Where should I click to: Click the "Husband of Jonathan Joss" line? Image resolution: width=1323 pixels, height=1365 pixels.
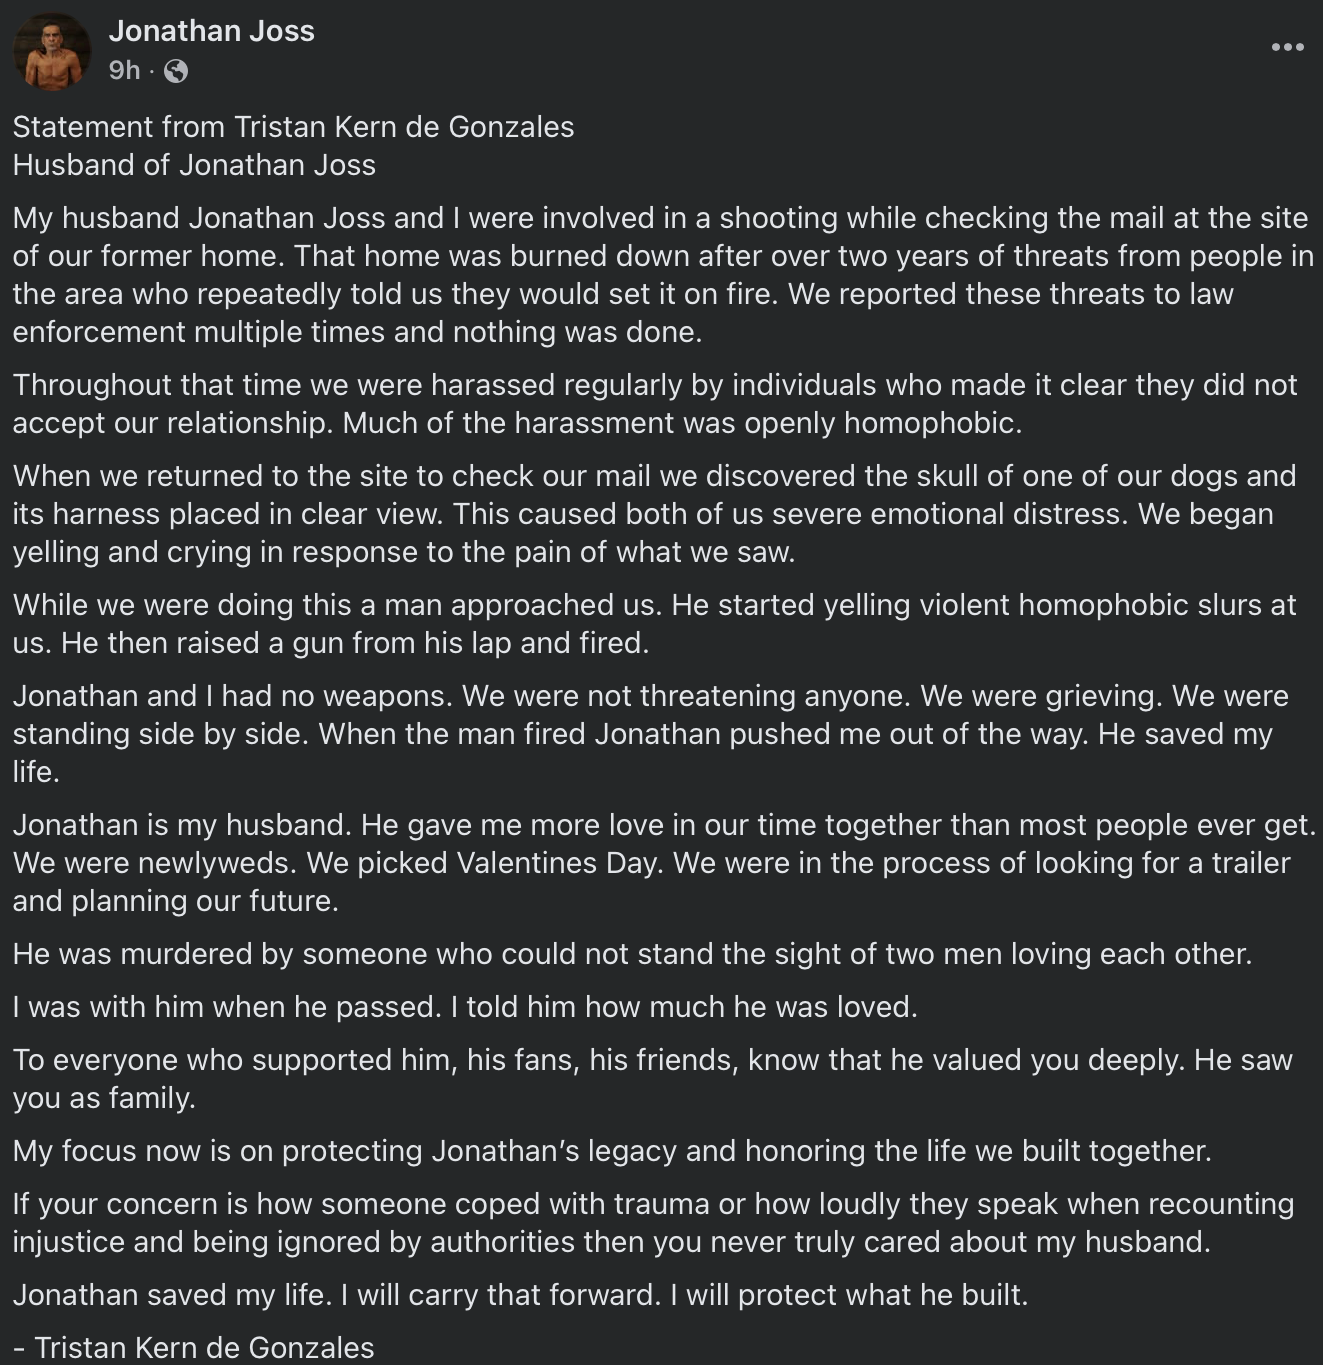(194, 165)
